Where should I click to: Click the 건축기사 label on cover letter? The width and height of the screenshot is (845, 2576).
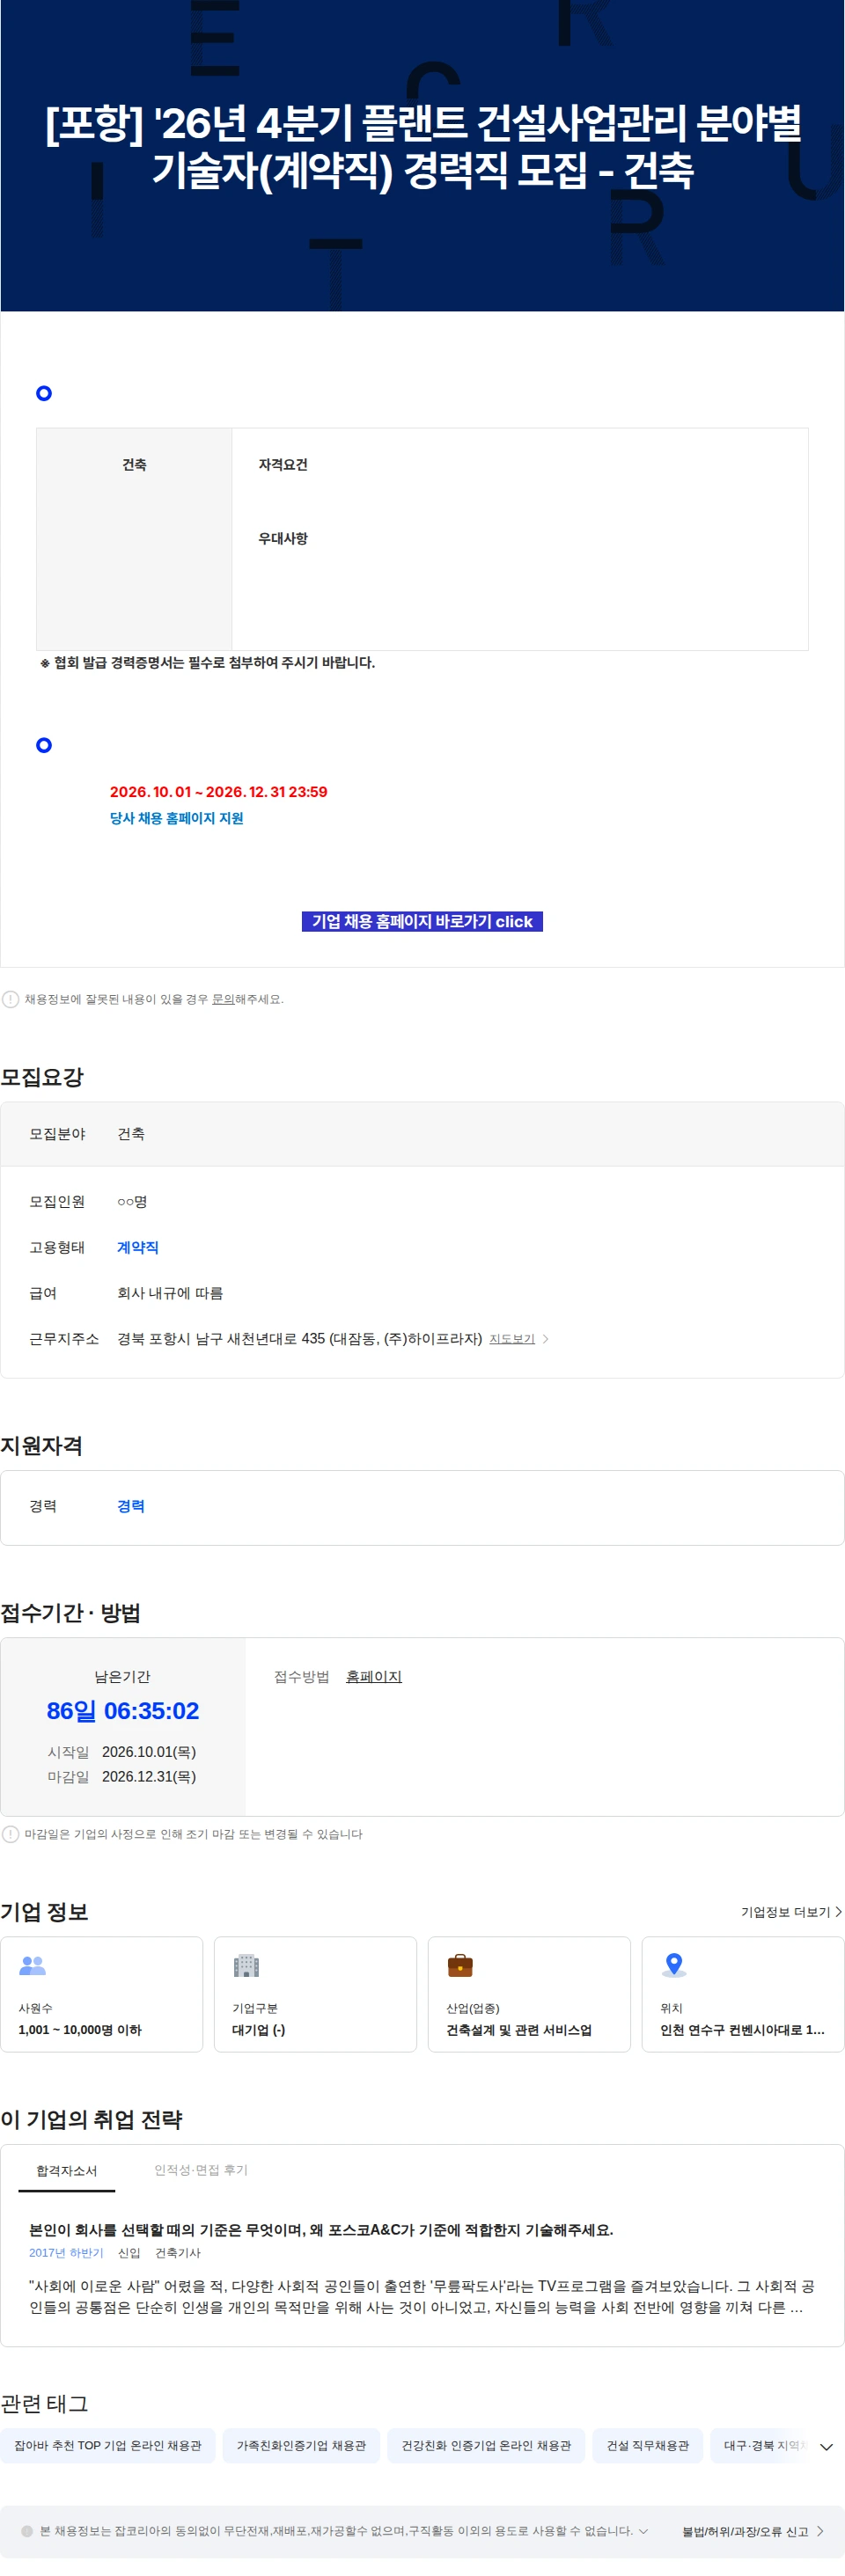click(x=178, y=2252)
